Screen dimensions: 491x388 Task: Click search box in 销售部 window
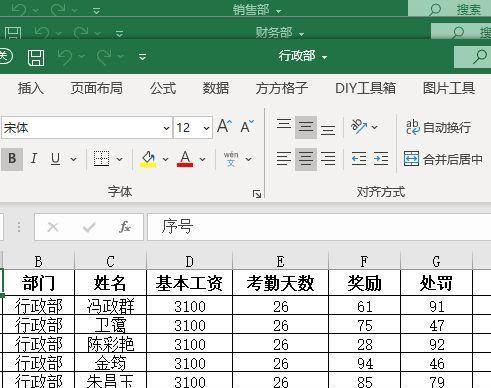[x=449, y=8]
